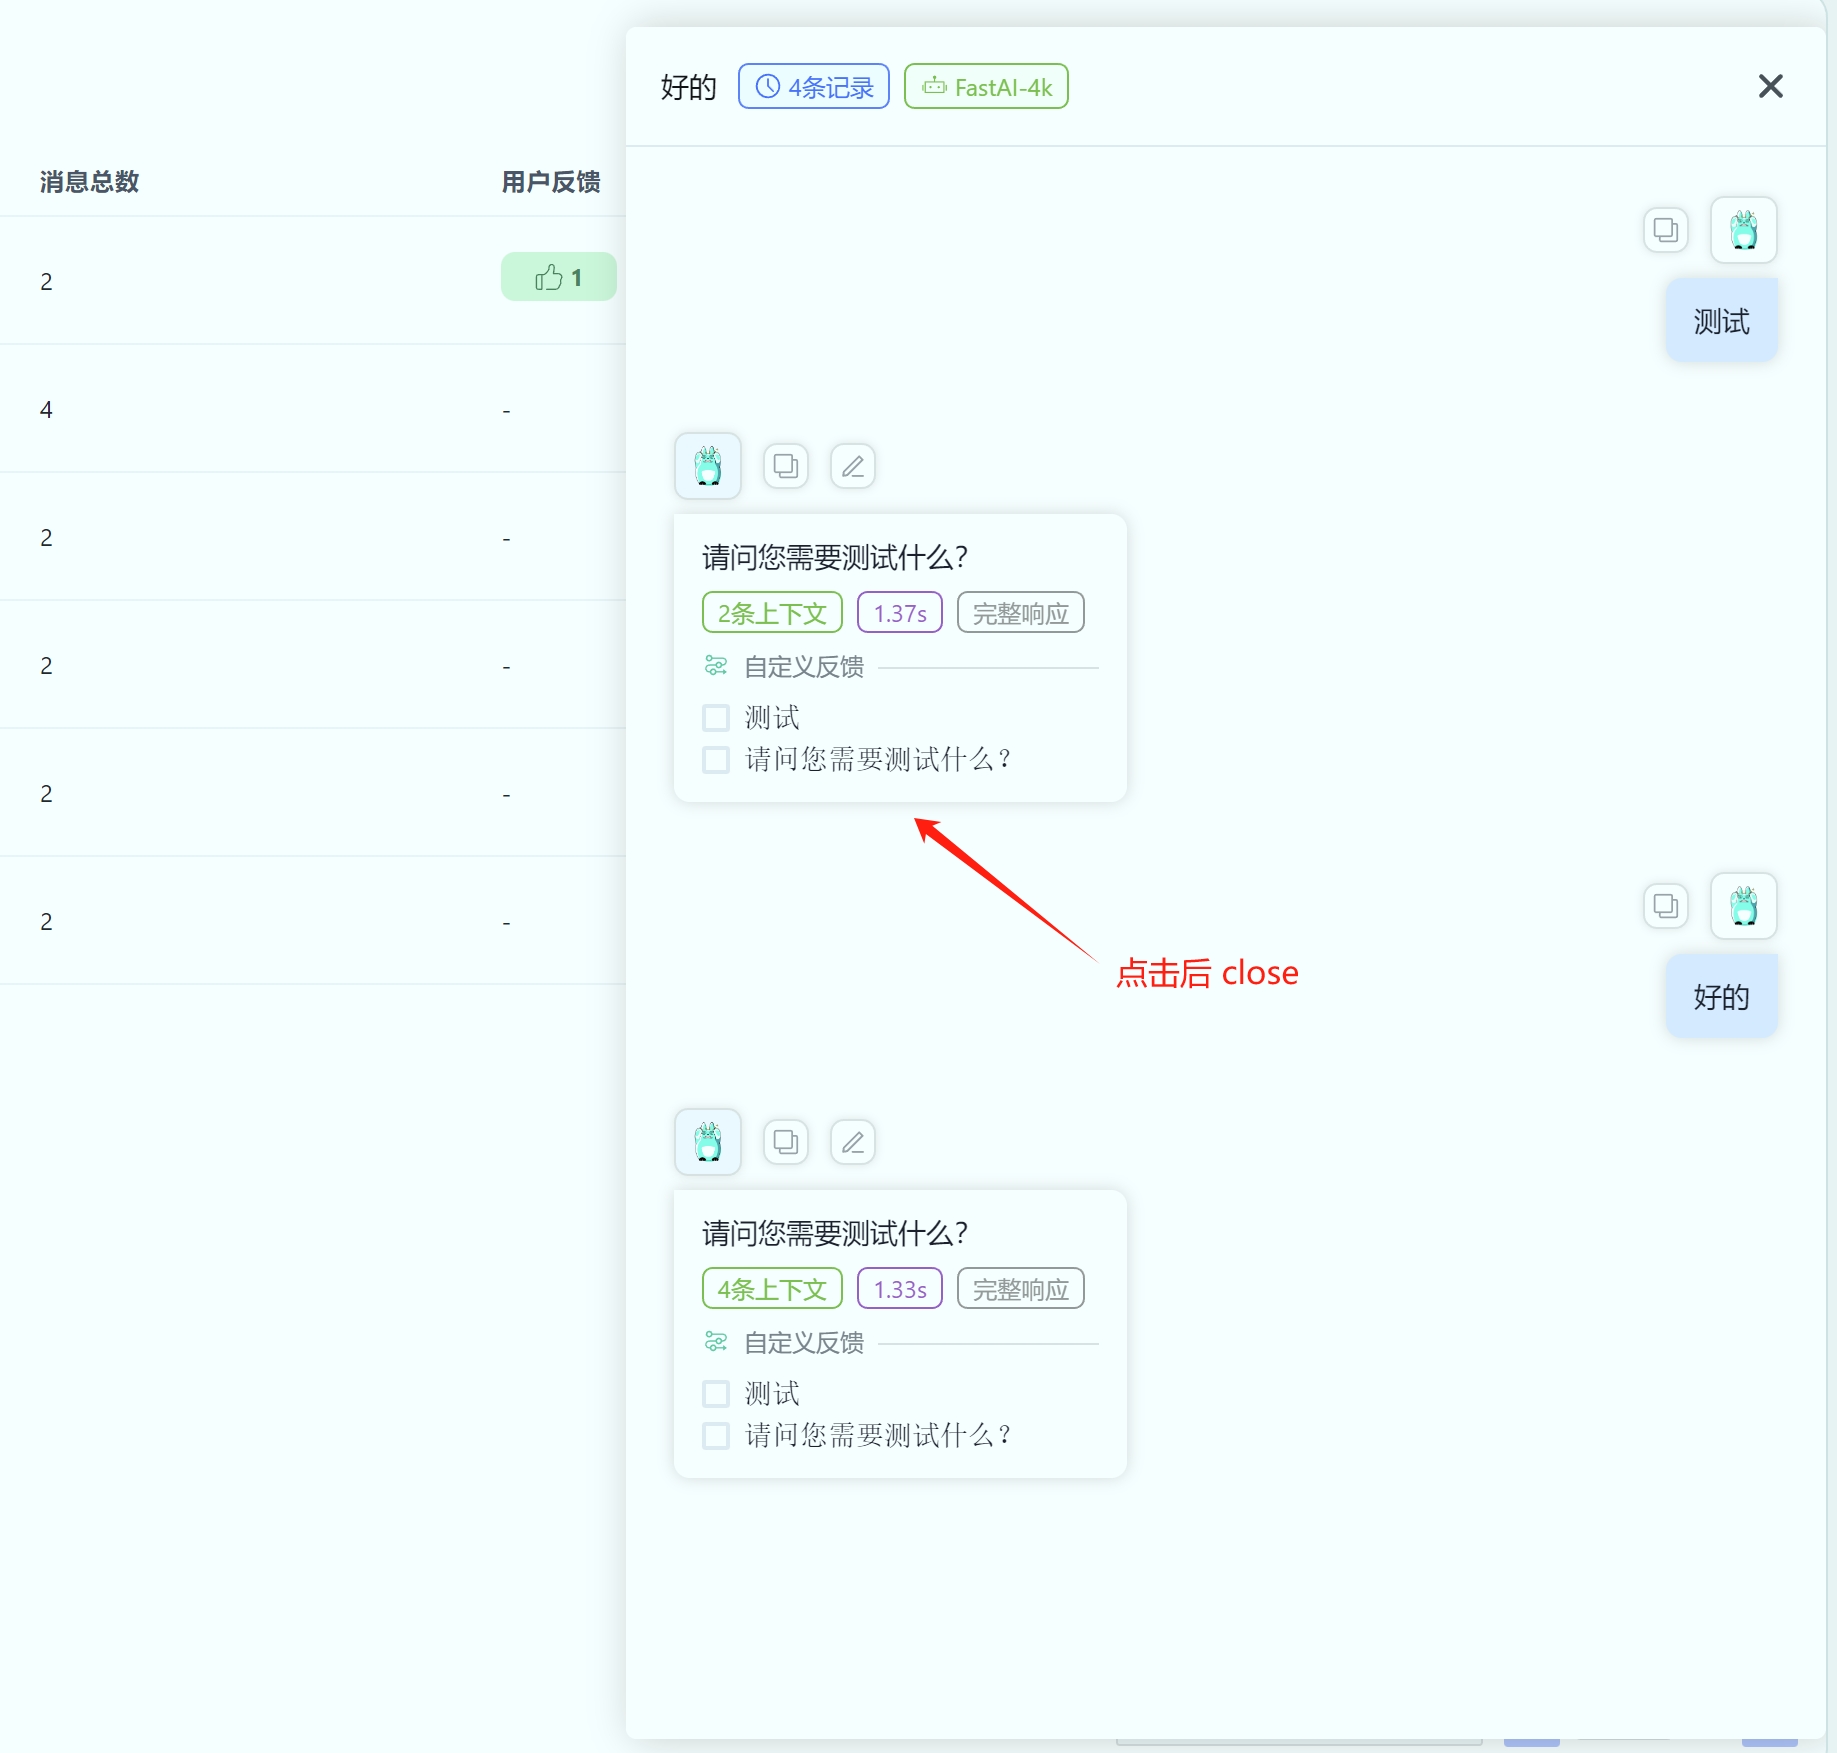Select the table row with 4 messages
This screenshot has width=1837, height=1753.
point(300,409)
